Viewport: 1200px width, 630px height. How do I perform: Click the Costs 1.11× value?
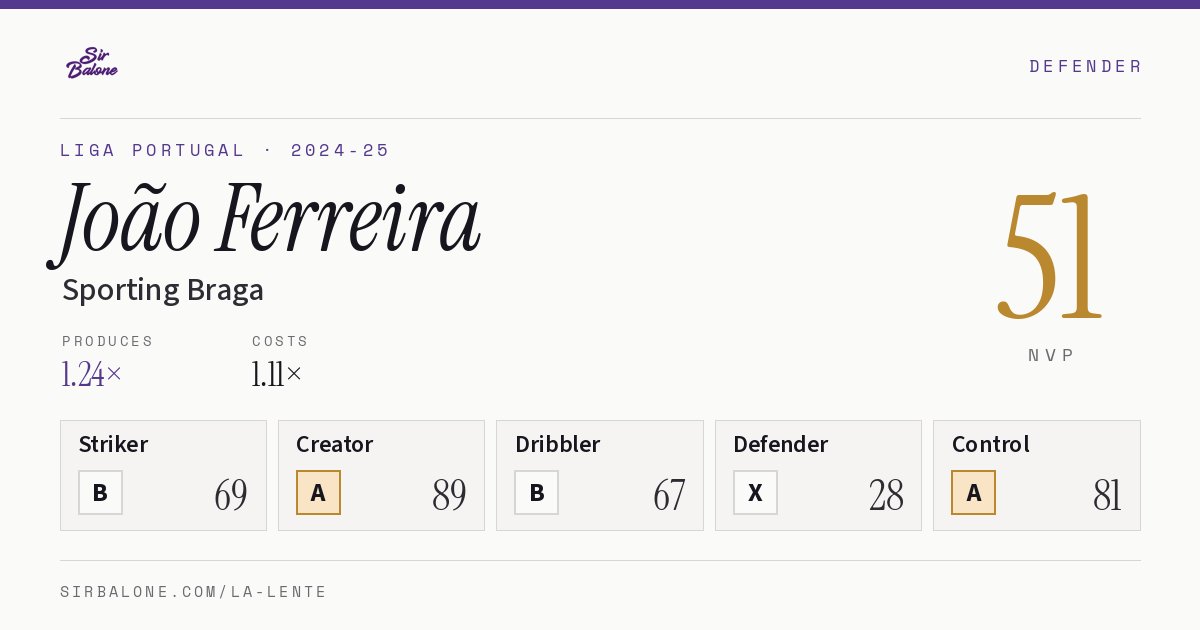point(276,374)
